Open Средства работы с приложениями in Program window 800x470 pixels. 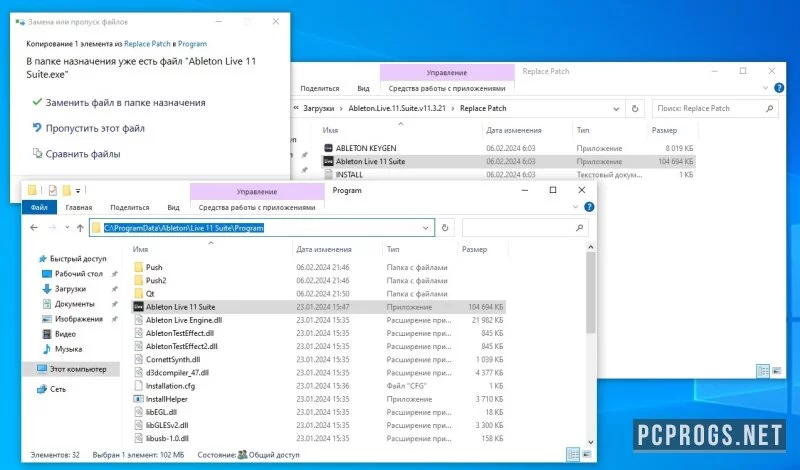(257, 207)
